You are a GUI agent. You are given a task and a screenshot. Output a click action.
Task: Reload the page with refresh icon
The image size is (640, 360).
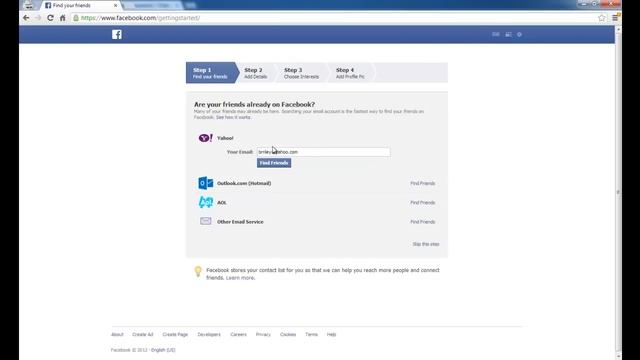pos(50,18)
